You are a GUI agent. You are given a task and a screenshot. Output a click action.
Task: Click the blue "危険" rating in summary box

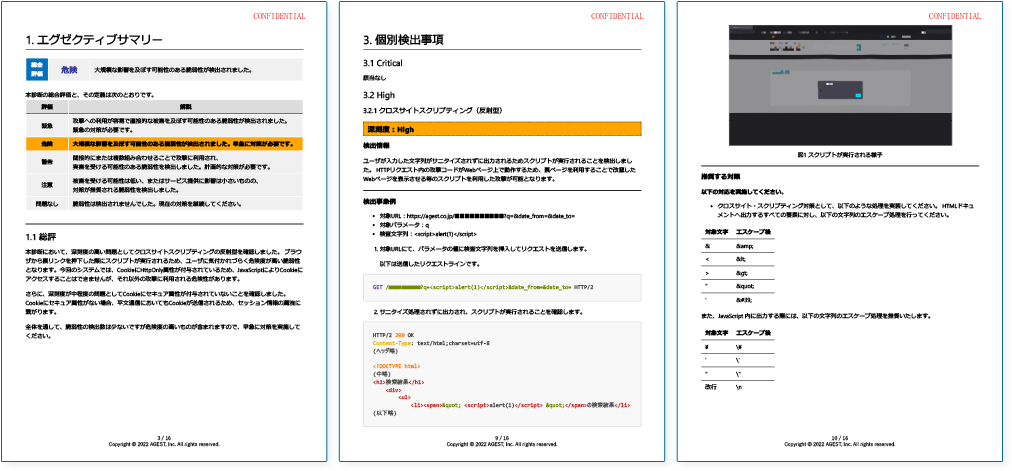pyautogui.click(x=70, y=69)
